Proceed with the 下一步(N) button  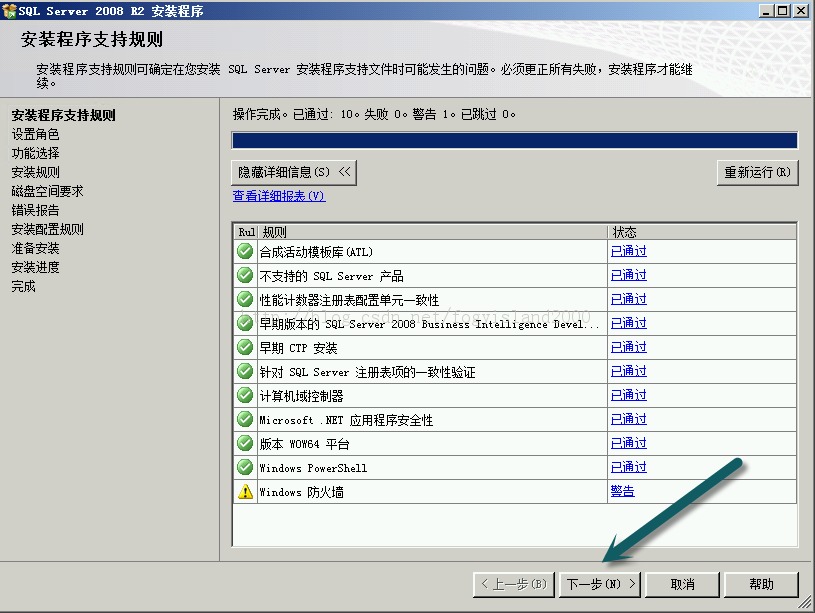pyautogui.click(x=600, y=584)
